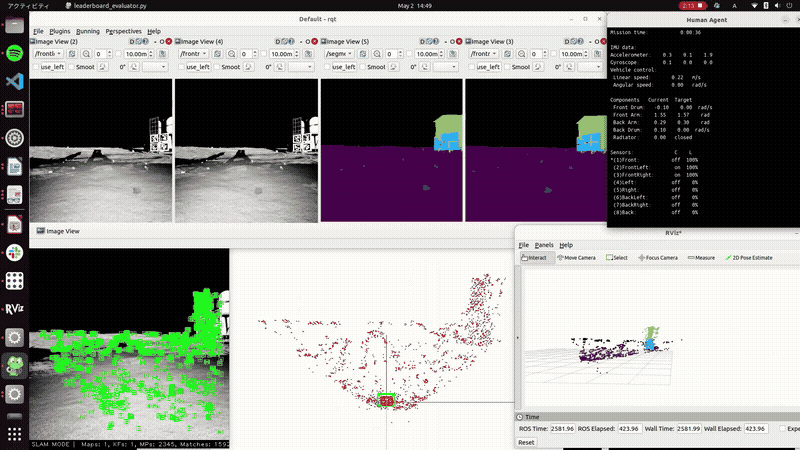Open rqt File menu
Image resolution: width=800 pixels, height=450 pixels.
38,31
